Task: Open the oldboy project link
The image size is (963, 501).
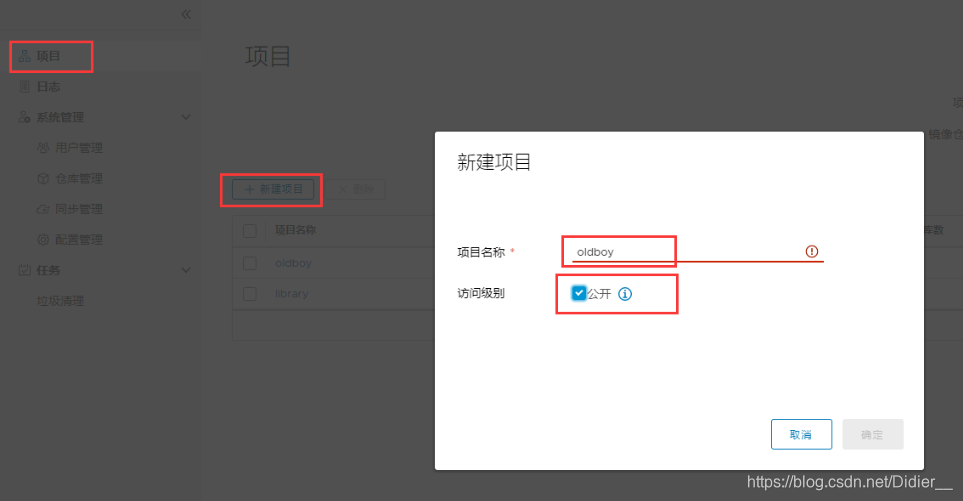Action: coord(293,263)
